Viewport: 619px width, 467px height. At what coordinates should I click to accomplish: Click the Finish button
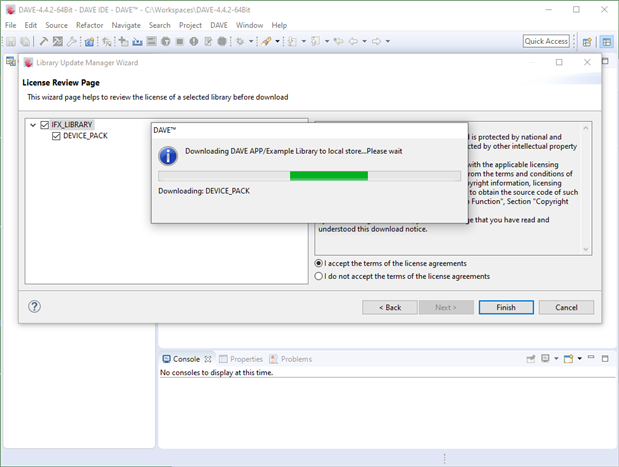[506, 308]
